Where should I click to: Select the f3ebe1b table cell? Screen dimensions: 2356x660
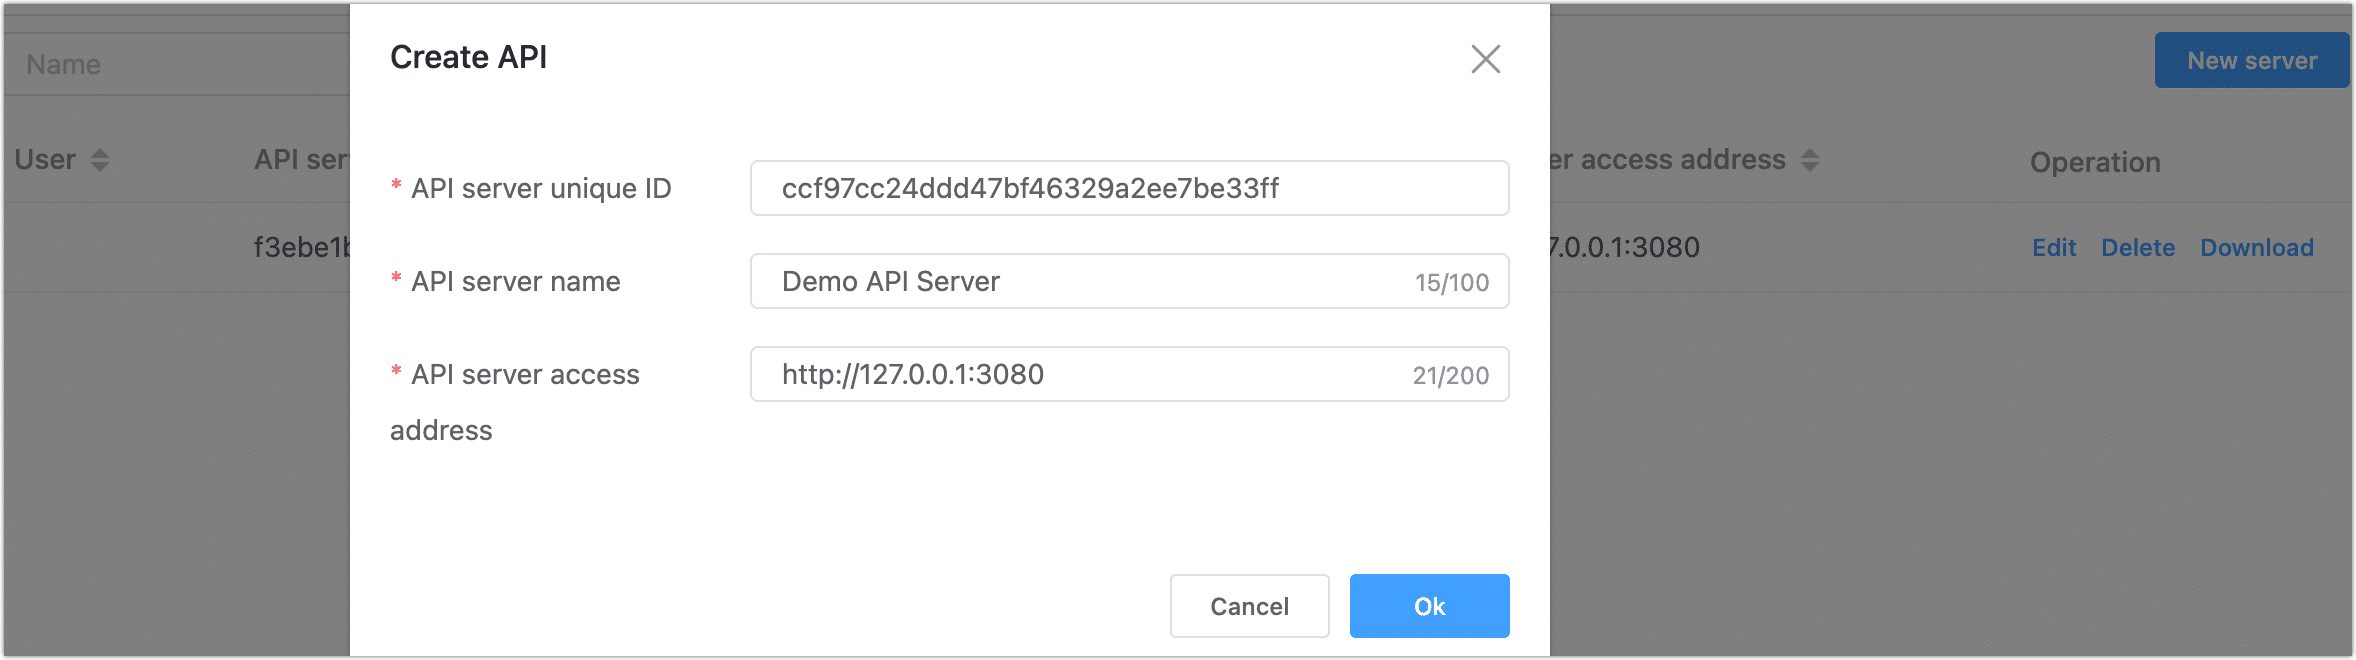[x=301, y=247]
